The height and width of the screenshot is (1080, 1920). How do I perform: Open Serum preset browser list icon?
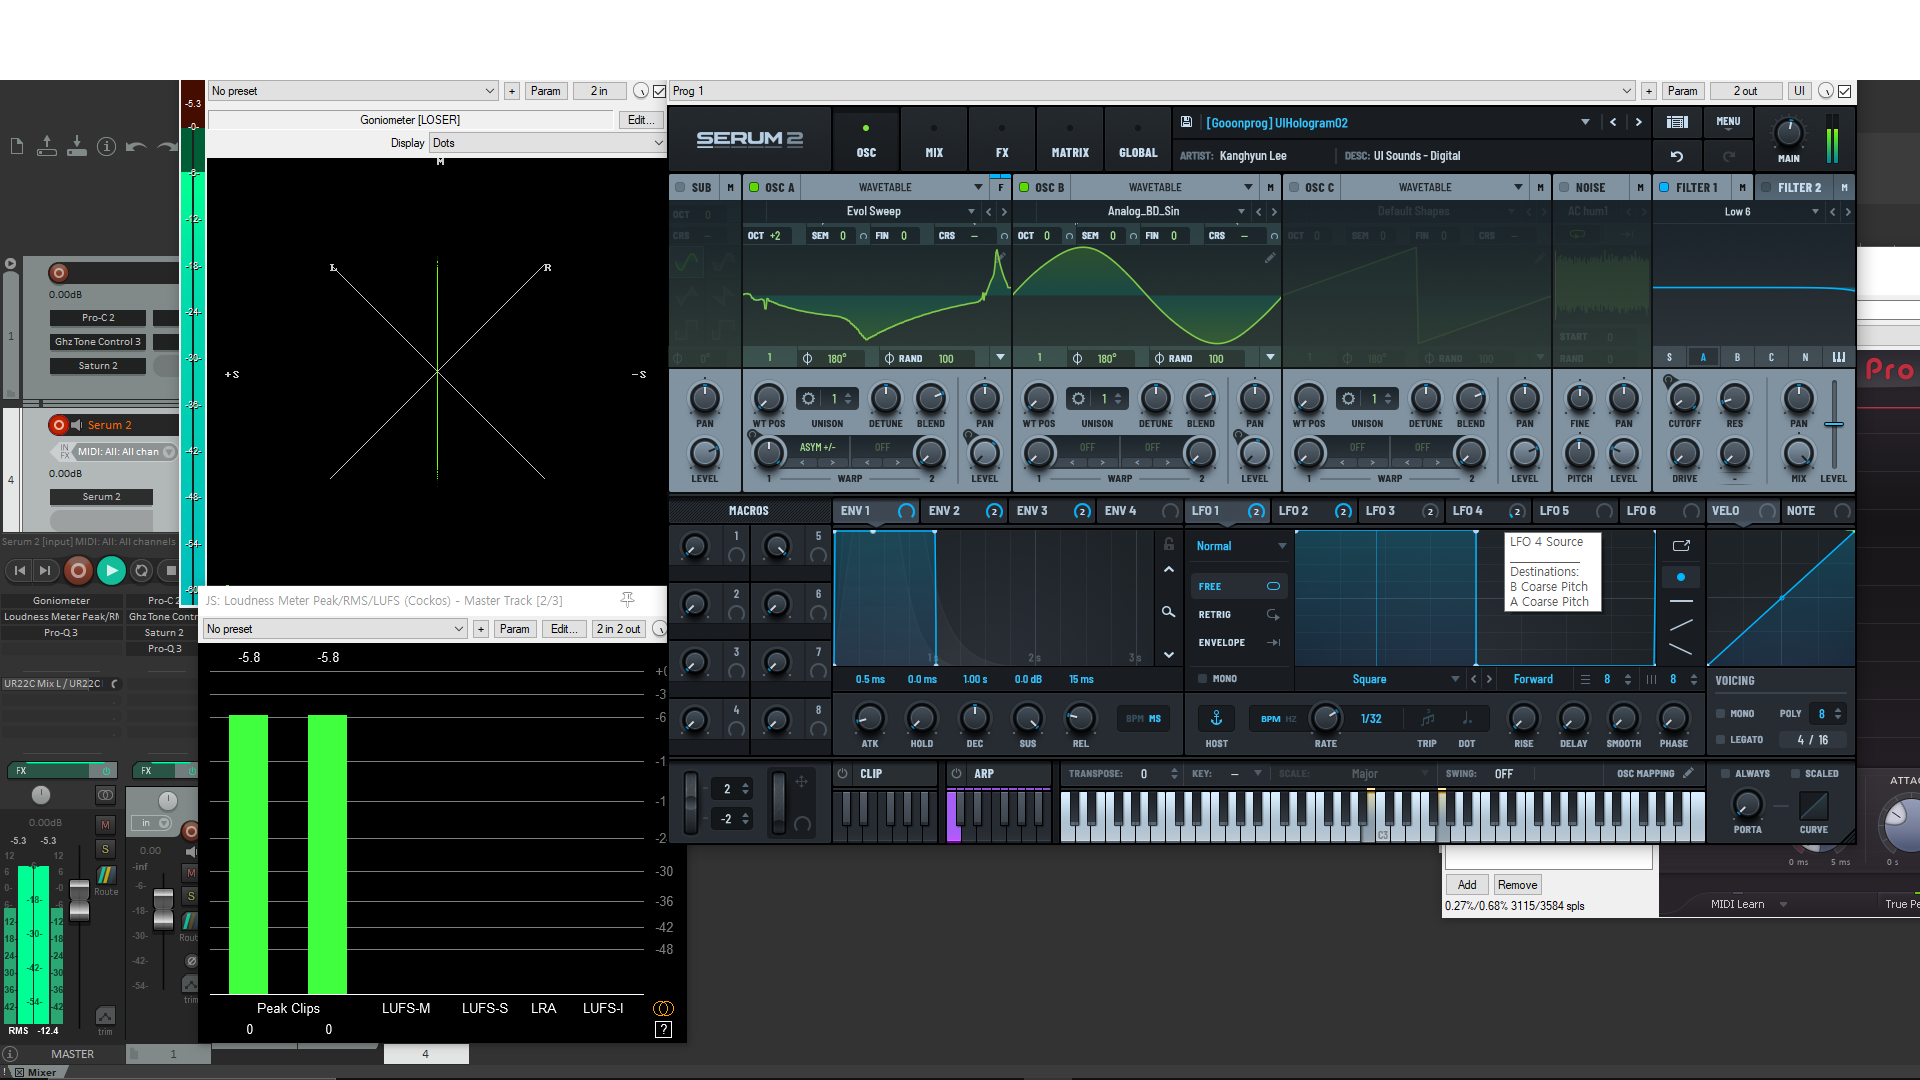click(1677, 122)
